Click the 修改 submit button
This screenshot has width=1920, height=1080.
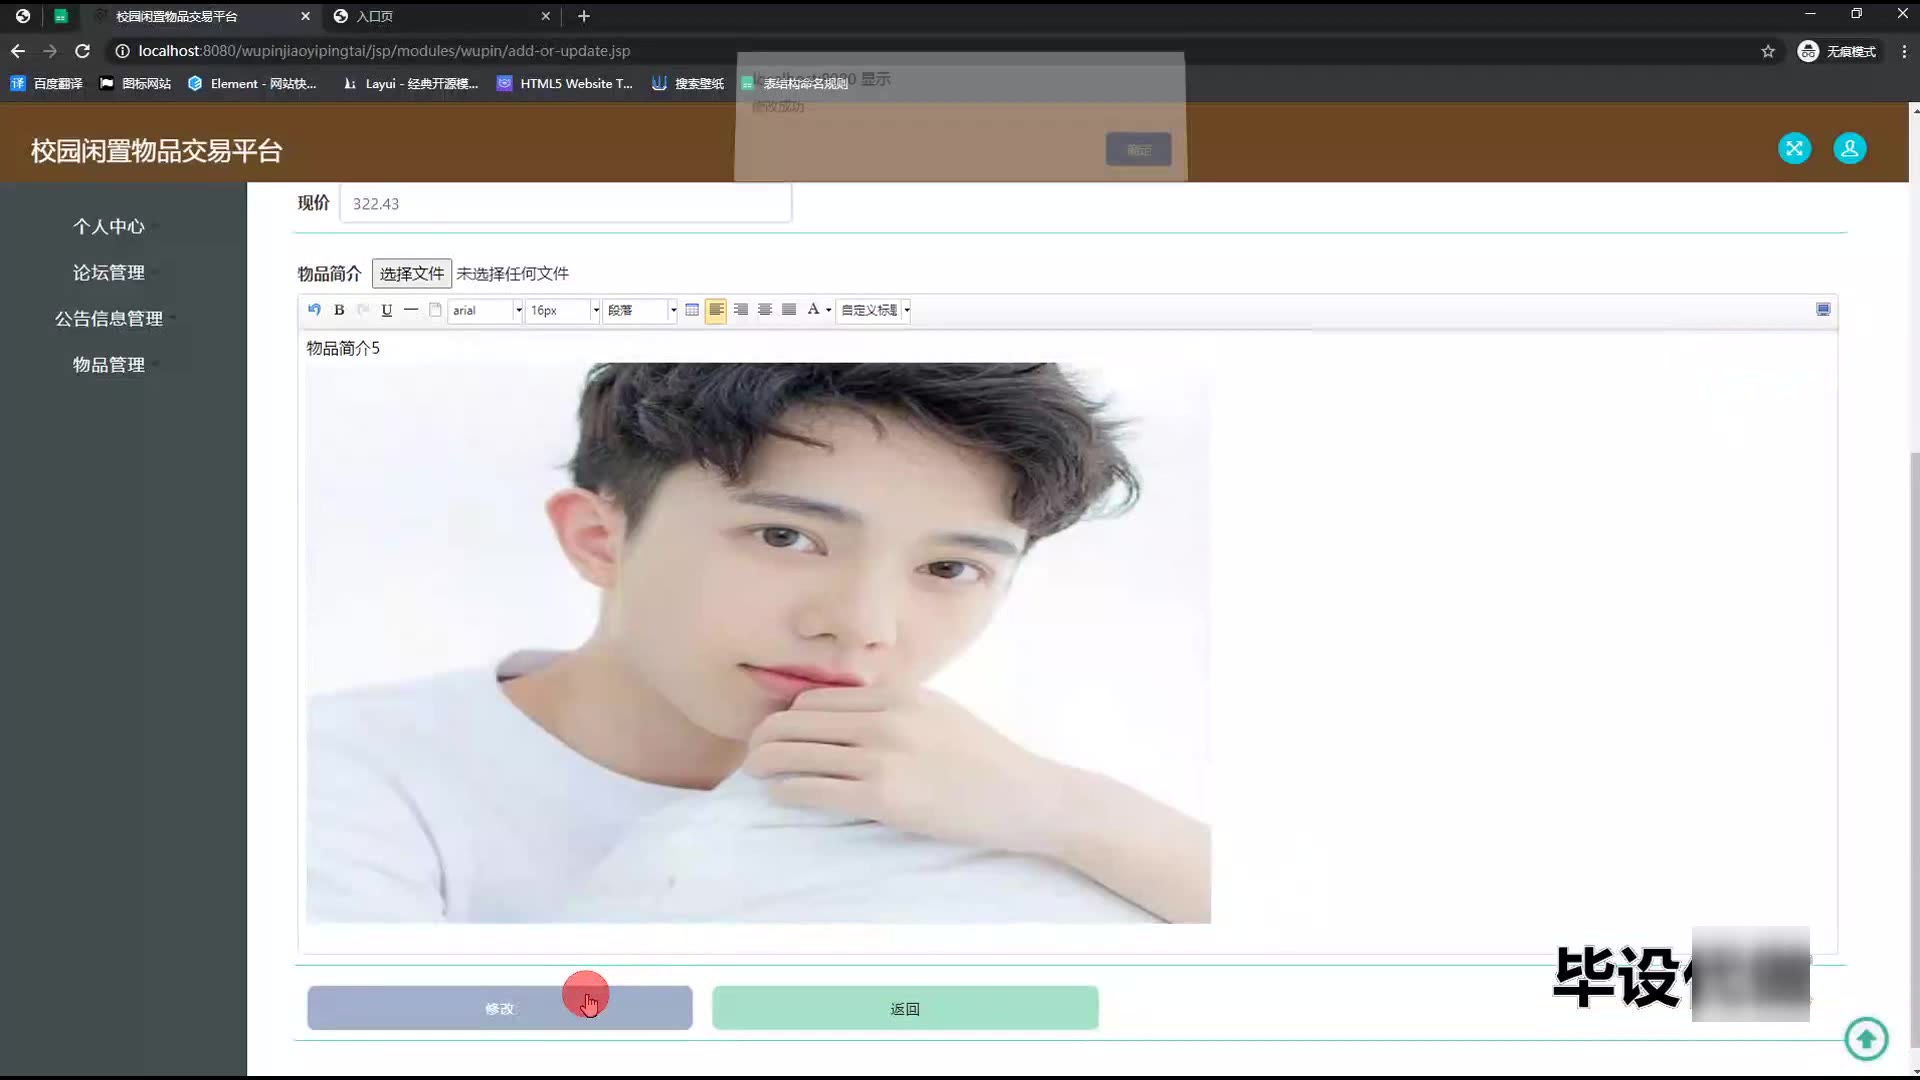coord(500,1008)
